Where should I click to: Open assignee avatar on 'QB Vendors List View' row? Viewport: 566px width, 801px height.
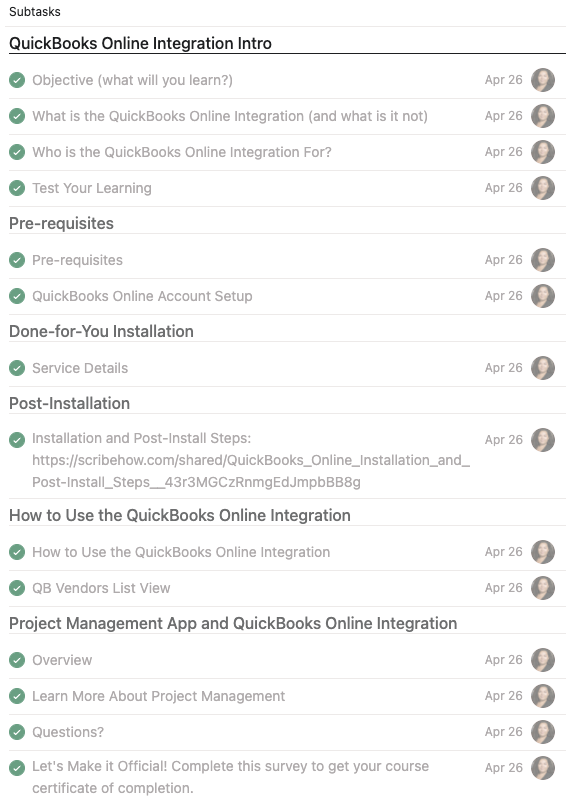543,588
